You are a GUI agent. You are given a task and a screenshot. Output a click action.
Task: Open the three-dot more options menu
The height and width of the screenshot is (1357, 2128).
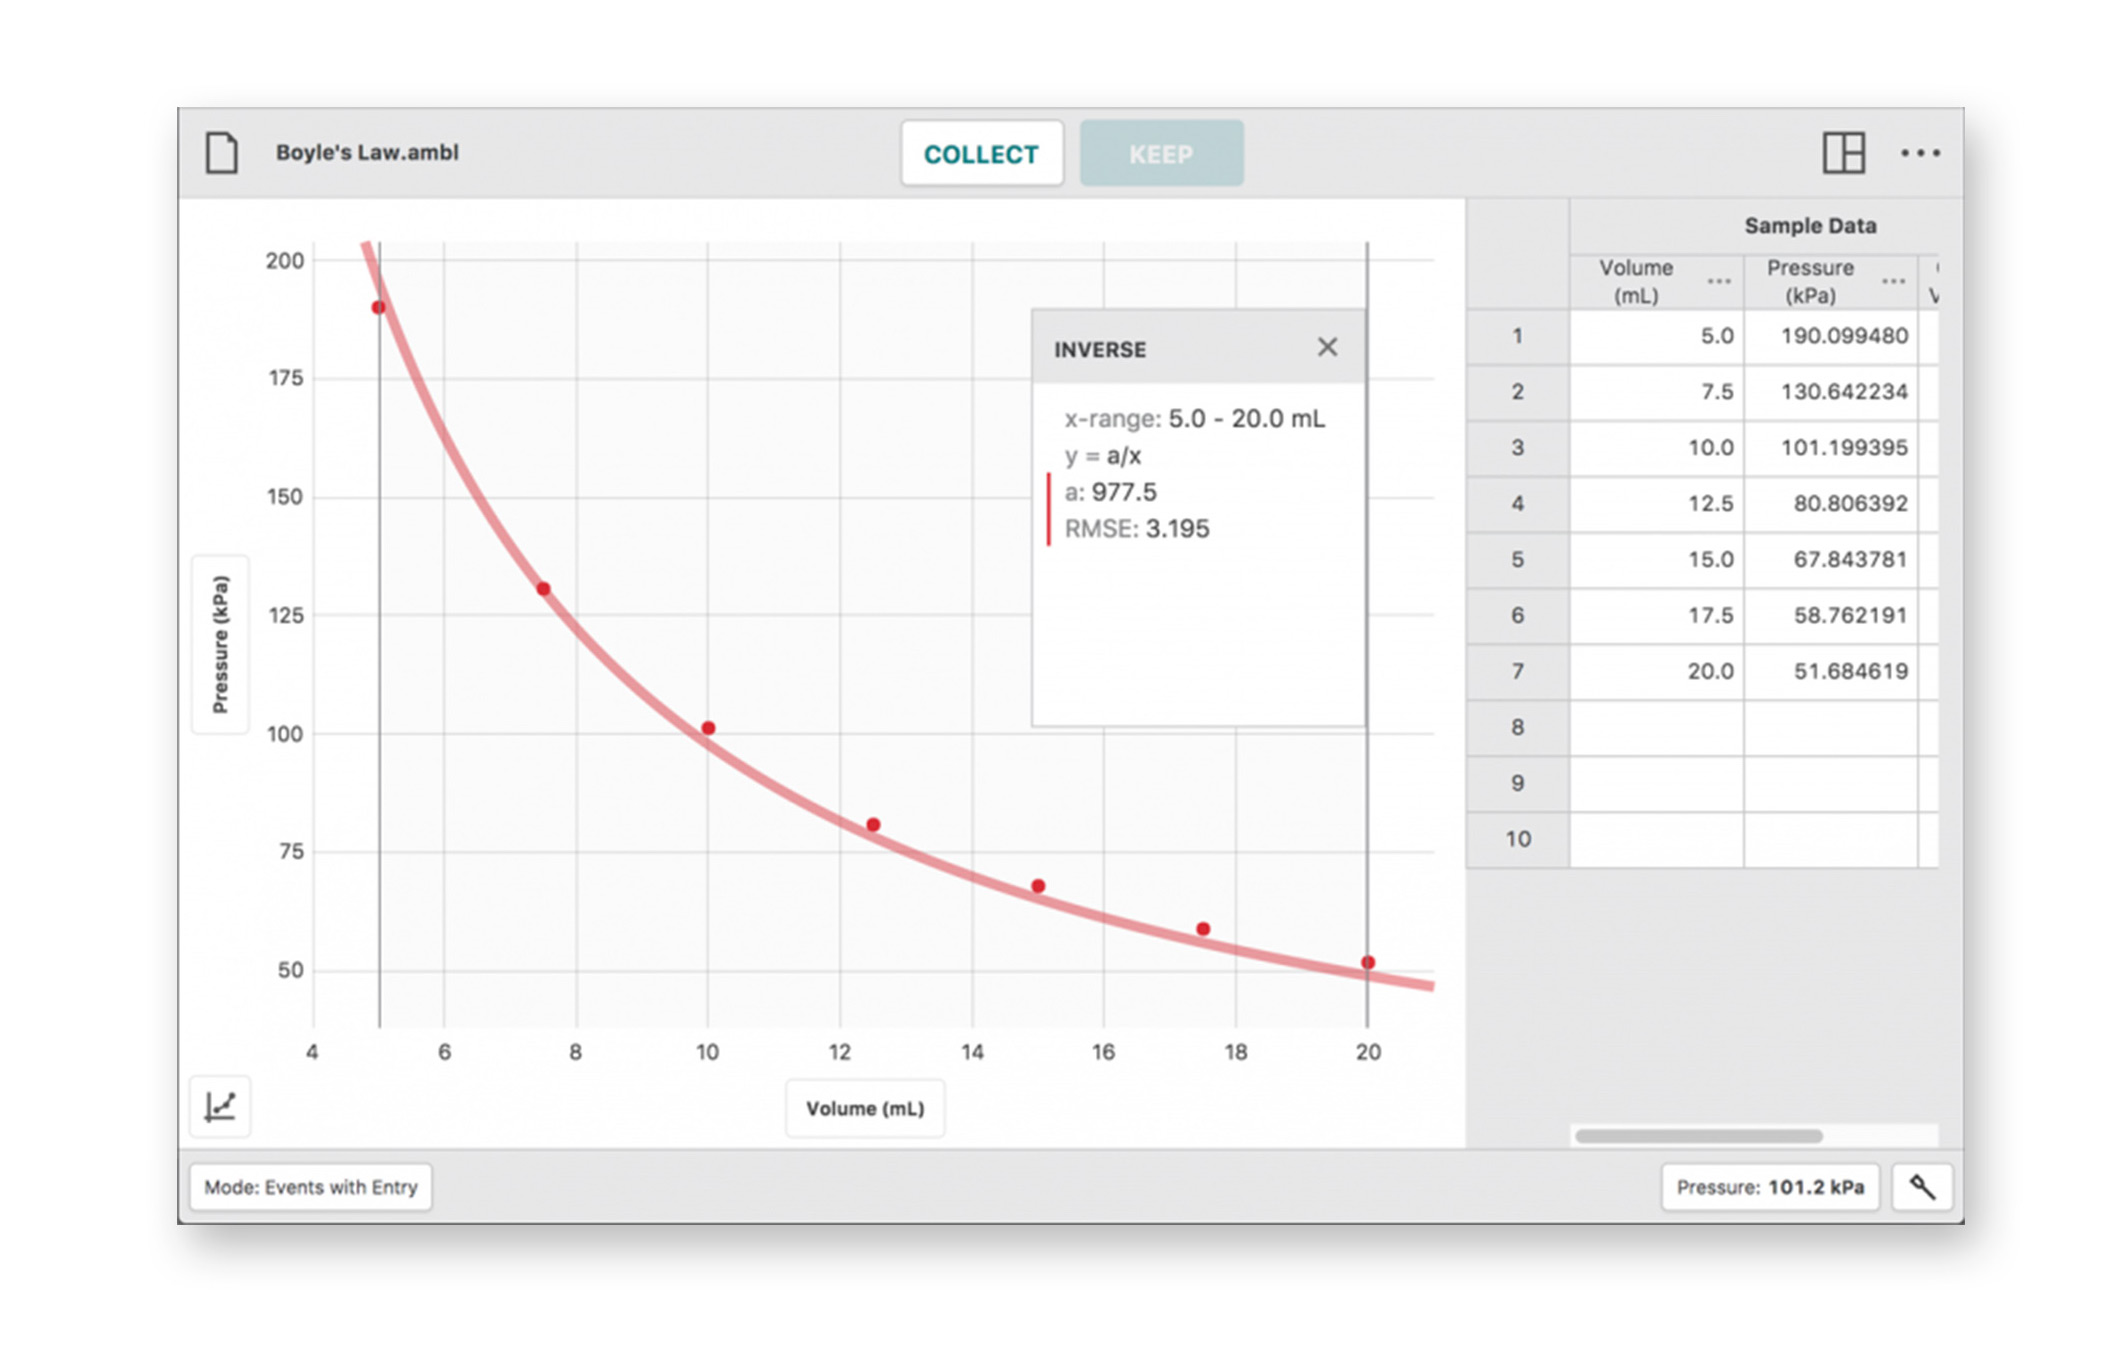click(1920, 153)
